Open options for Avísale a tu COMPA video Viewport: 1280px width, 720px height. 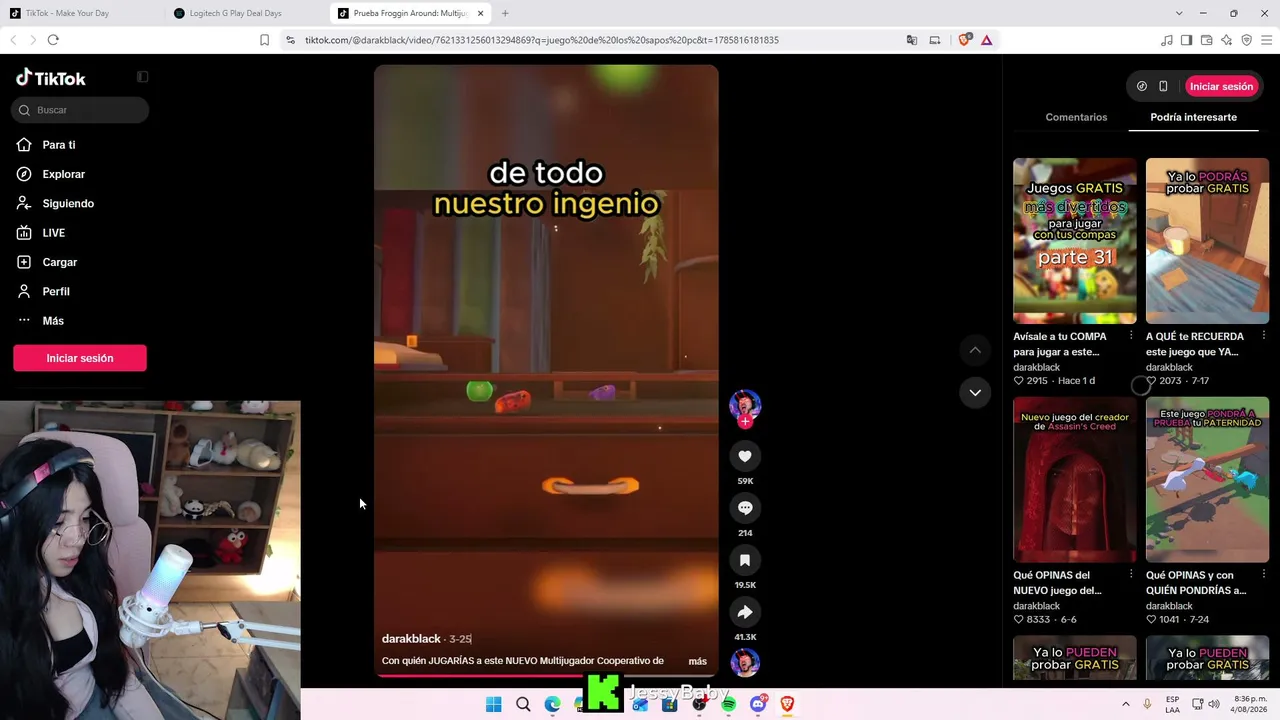1131,336
